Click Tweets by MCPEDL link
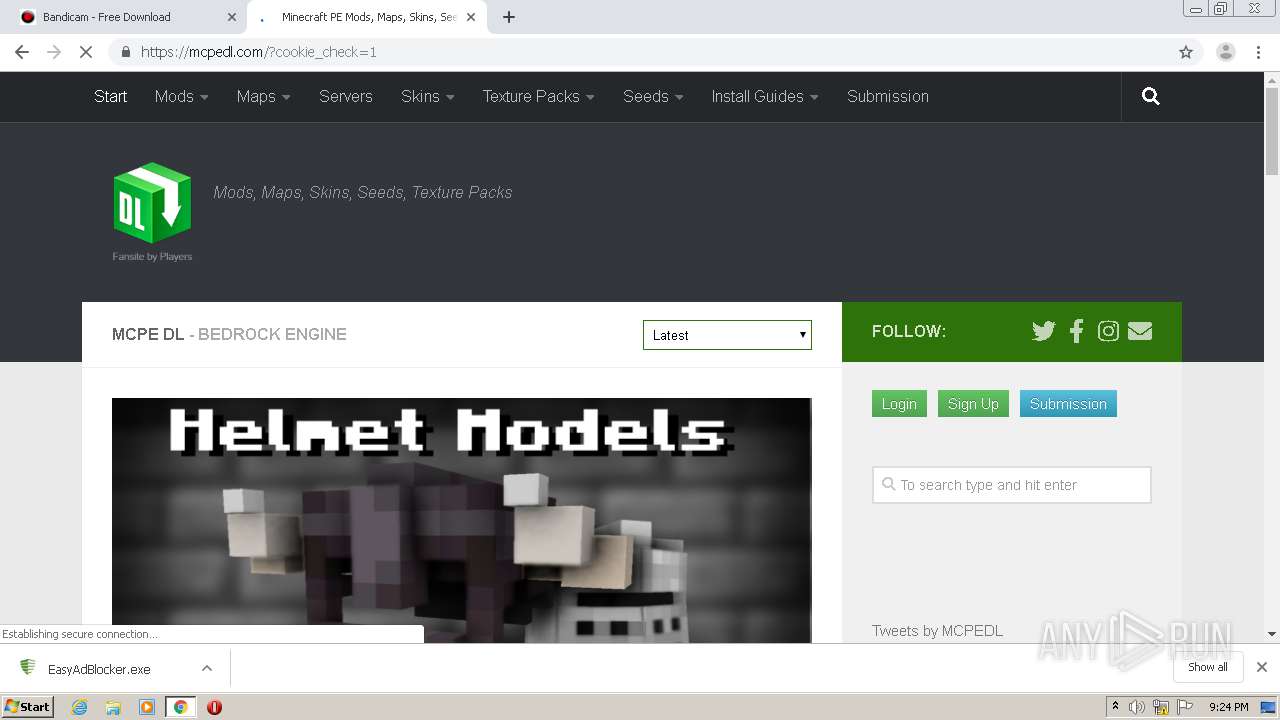This screenshot has height=720, width=1280. pos(937,631)
